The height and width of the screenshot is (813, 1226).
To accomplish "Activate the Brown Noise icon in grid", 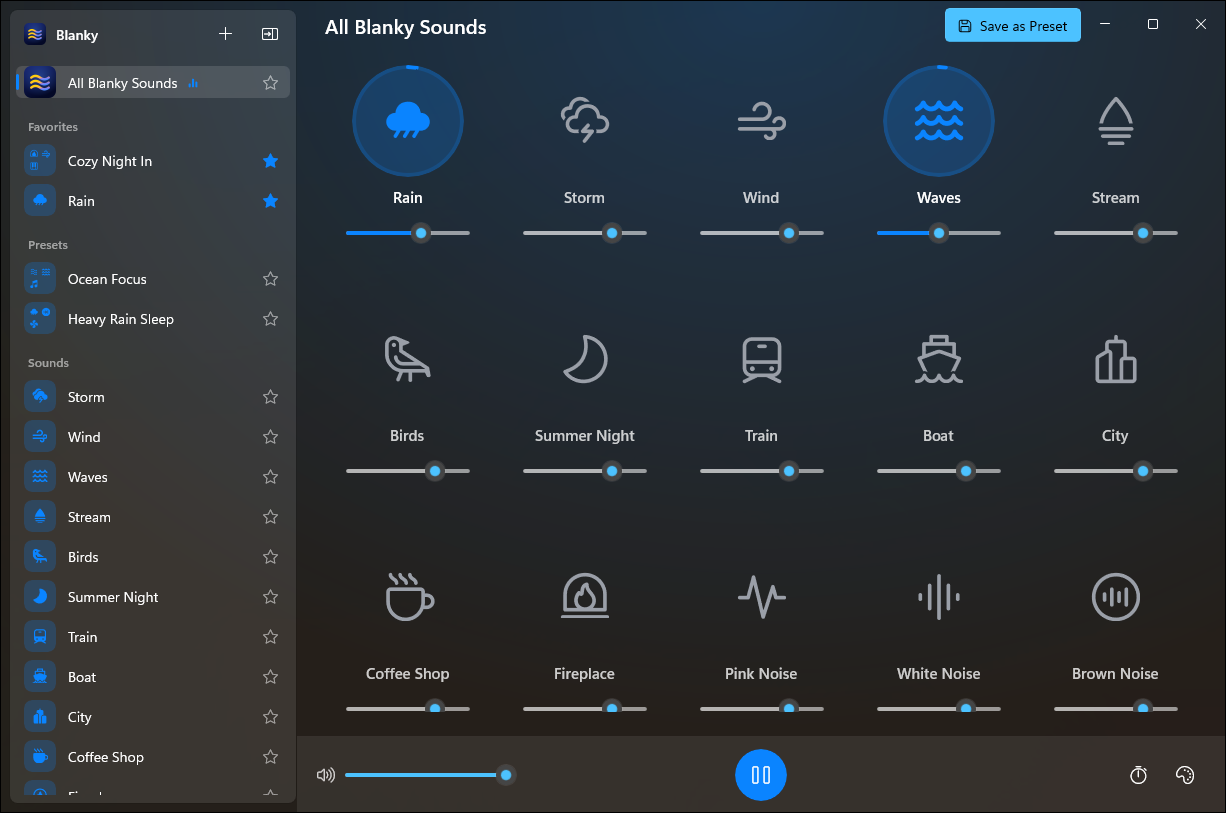I will [1115, 597].
